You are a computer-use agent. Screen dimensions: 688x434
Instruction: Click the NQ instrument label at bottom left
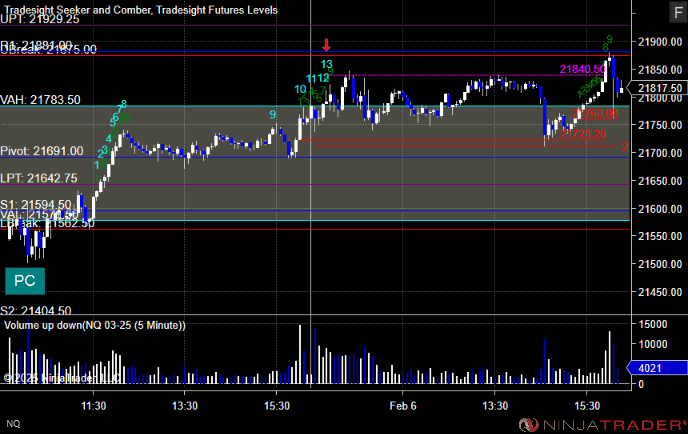click(x=13, y=424)
